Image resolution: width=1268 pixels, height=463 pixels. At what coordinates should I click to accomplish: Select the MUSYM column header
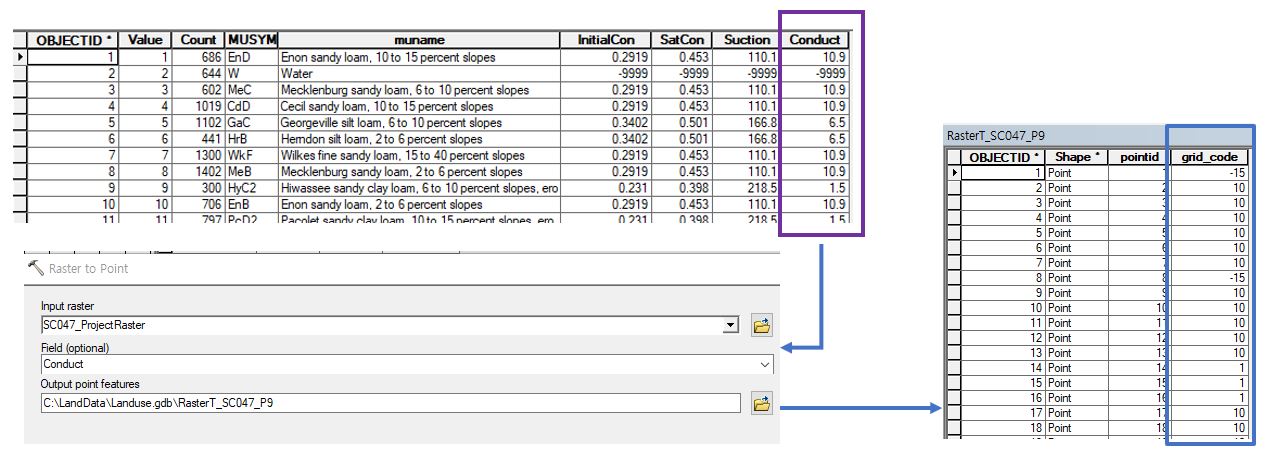[252, 40]
